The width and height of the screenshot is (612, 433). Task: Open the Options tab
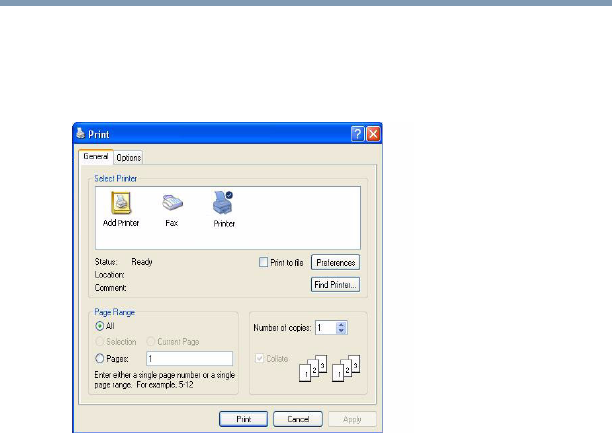128,158
